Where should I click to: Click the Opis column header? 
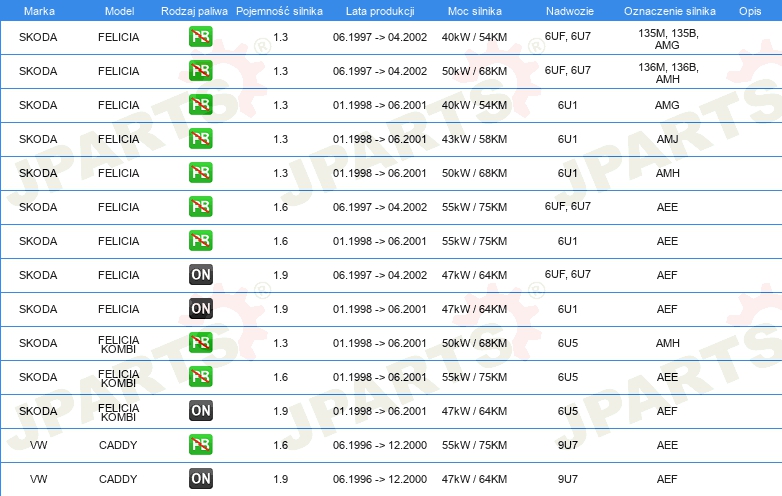click(750, 11)
